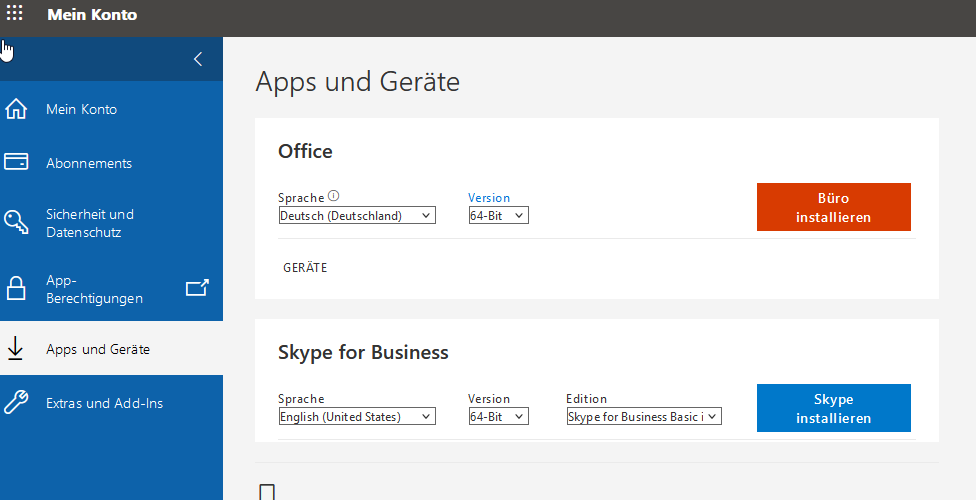Open the Office language dropdown Deutsch (Deutschland)

click(357, 215)
